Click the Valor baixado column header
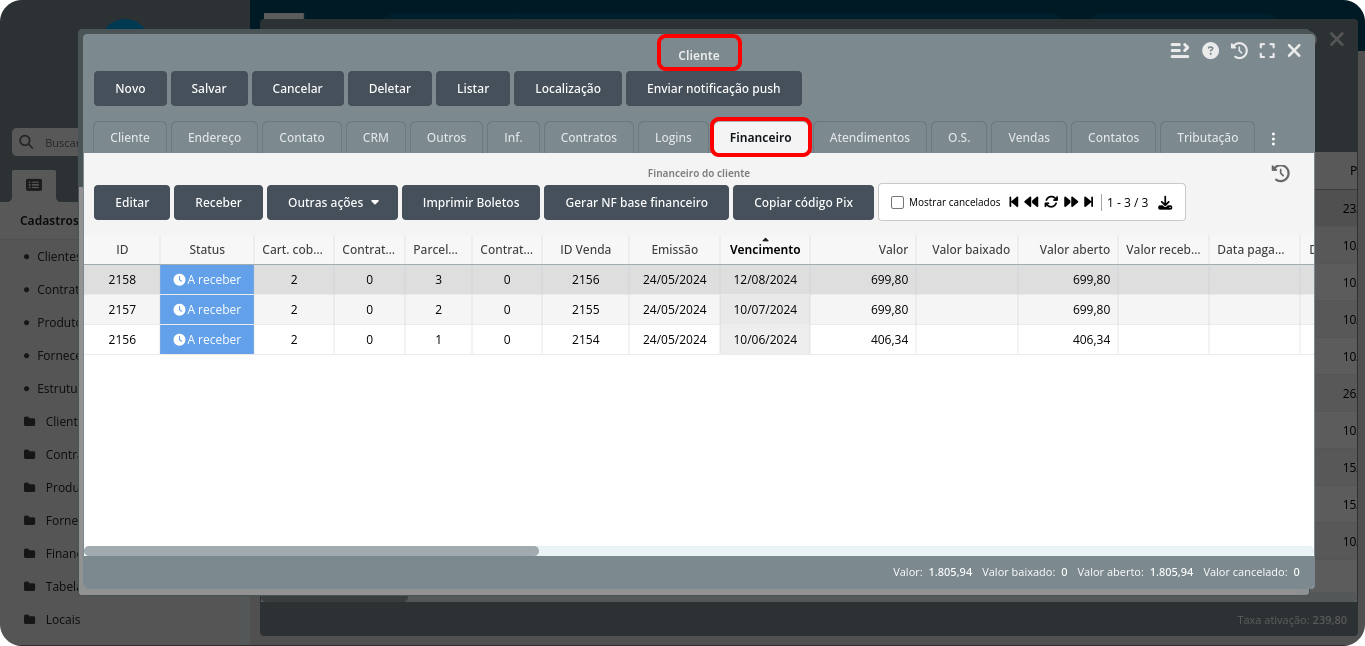This screenshot has width=1365, height=646. (x=967, y=249)
